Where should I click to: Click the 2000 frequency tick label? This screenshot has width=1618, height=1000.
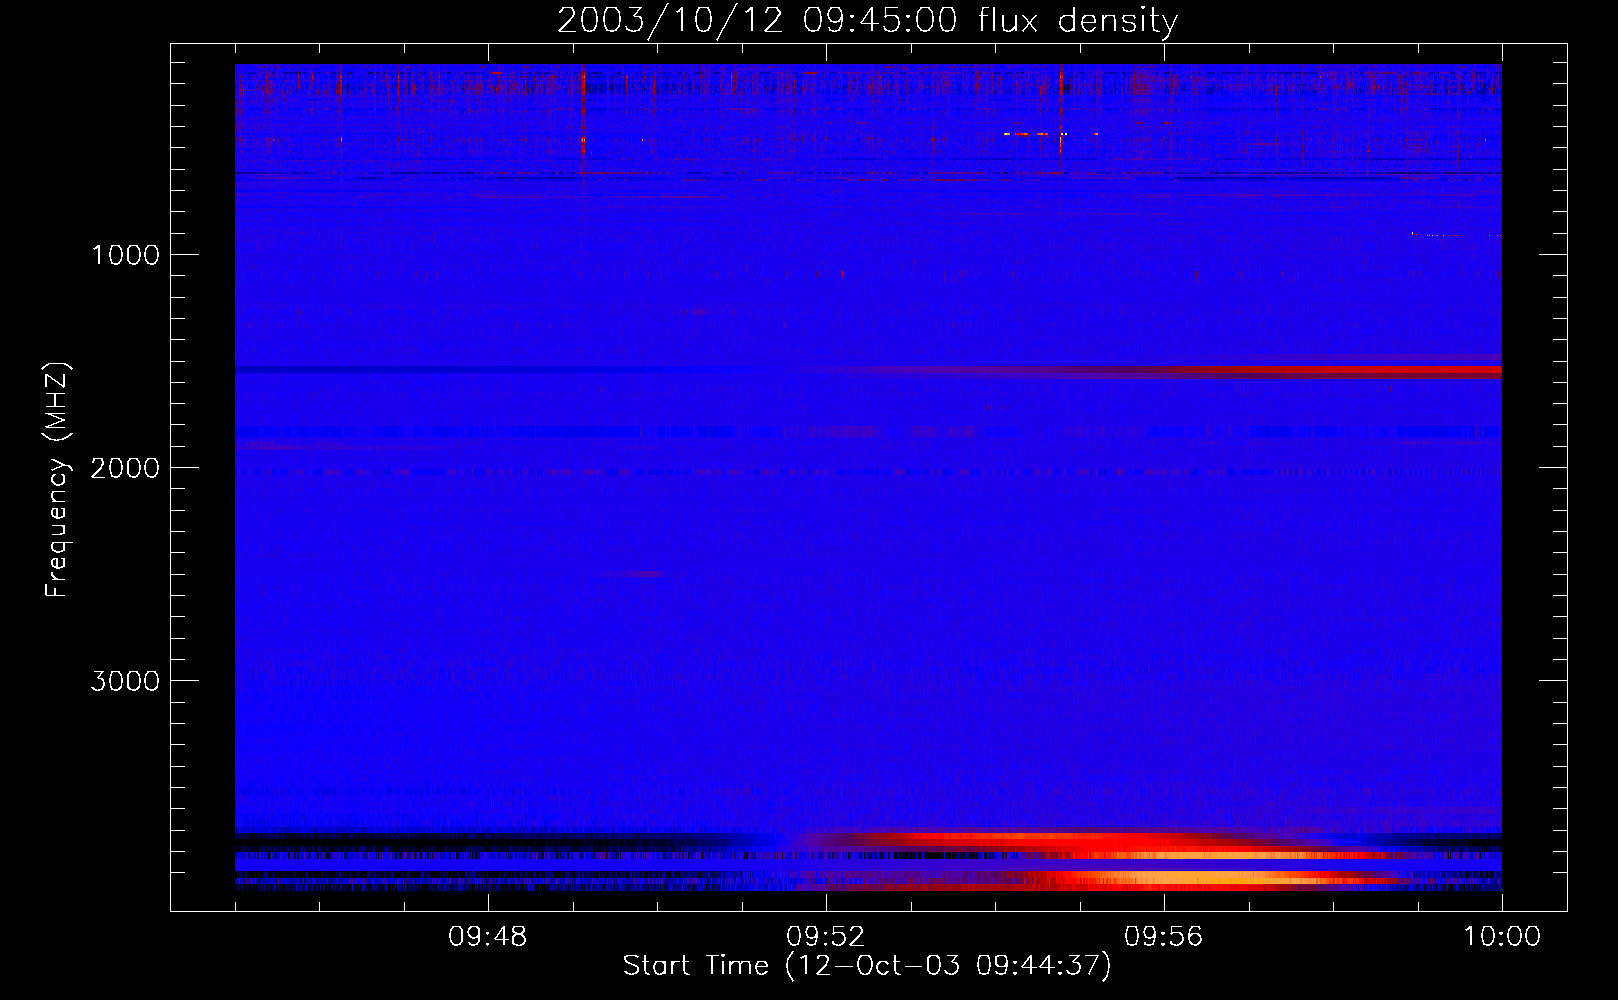(x=125, y=468)
